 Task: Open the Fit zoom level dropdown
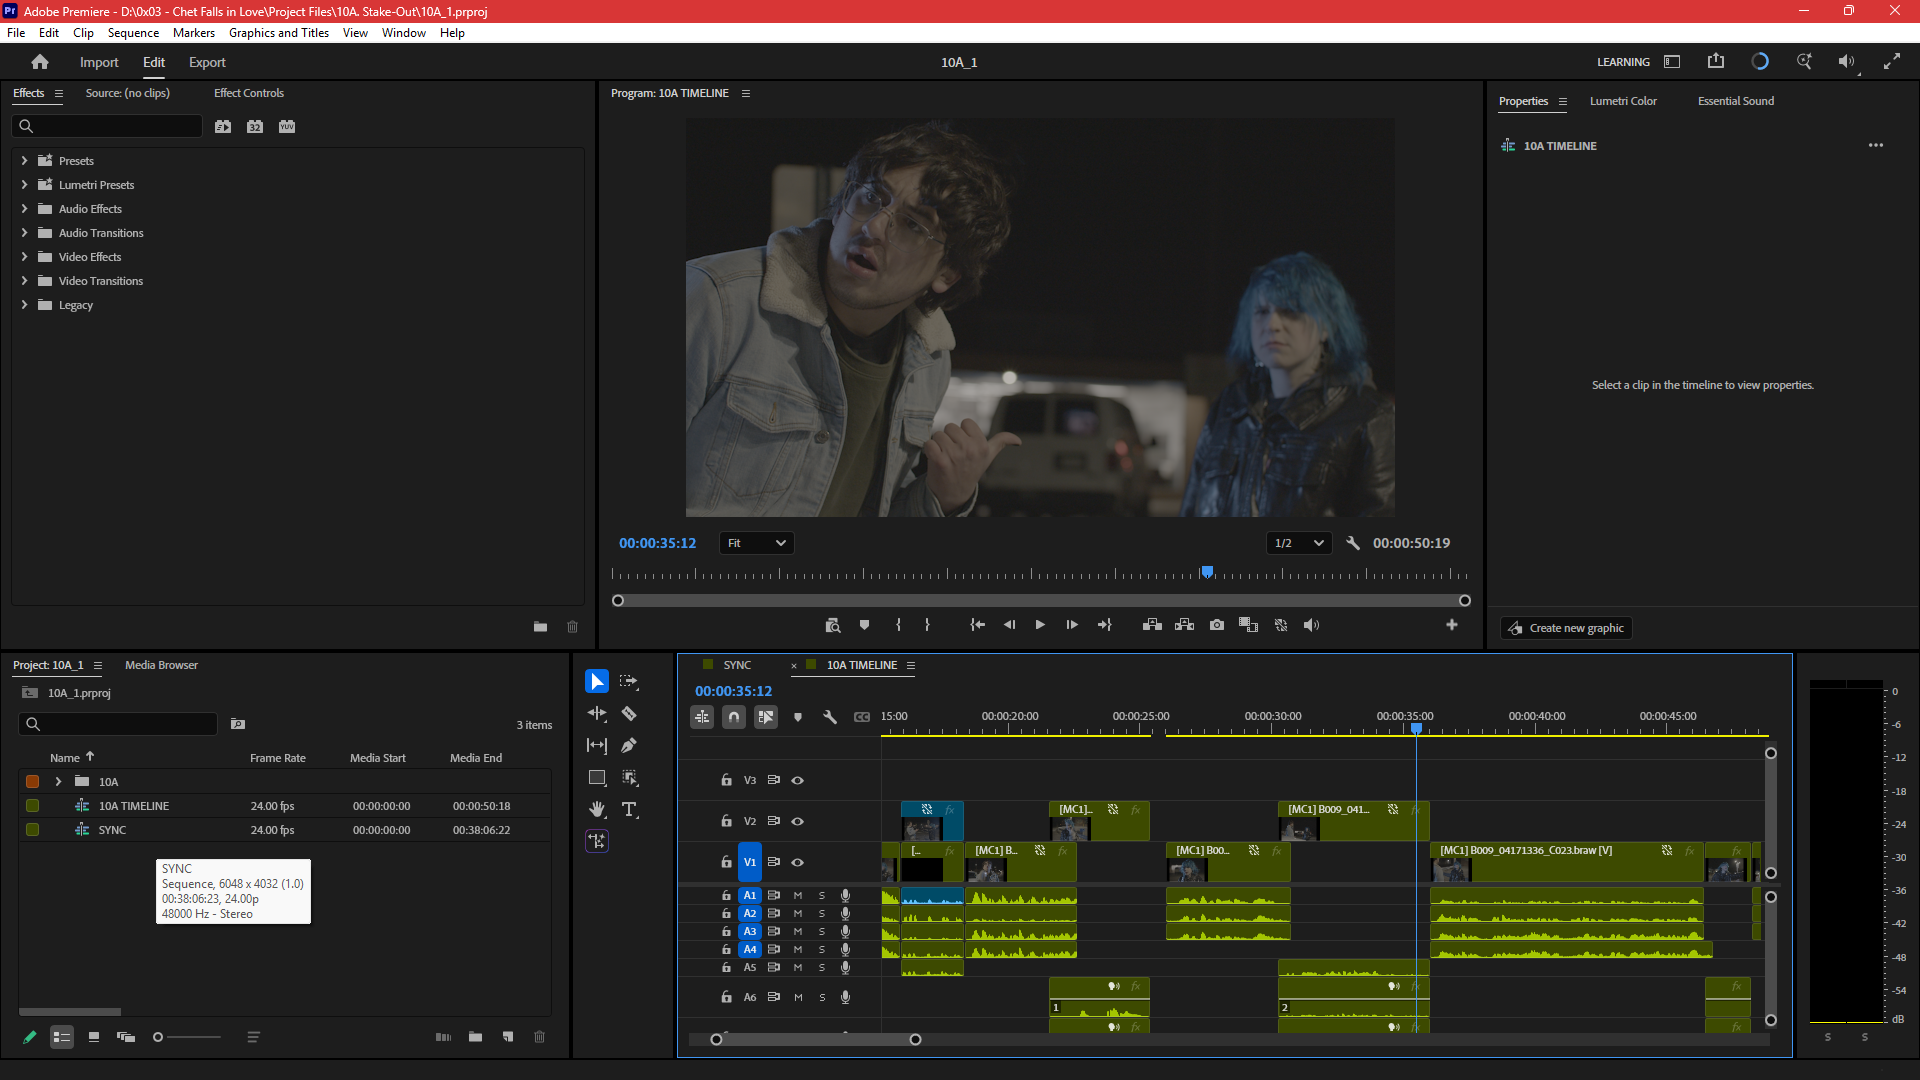click(757, 543)
